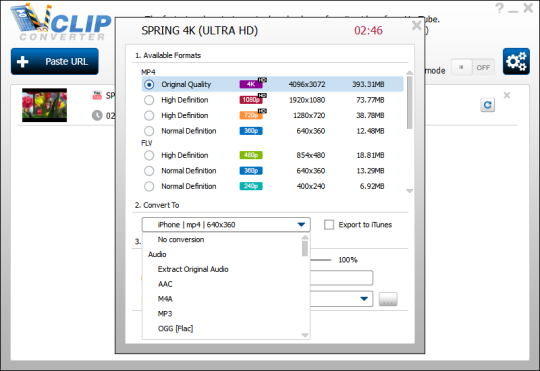The height and width of the screenshot is (371, 540).
Task: Click the format list scroll up arrow
Action: pyautogui.click(x=409, y=73)
